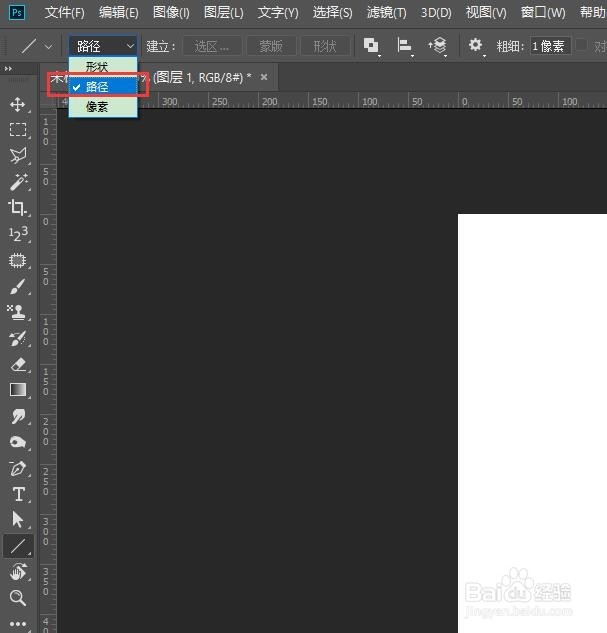Edit the 粗细 1 像素 field
Viewport: 607px width, 633px height.
tap(550, 46)
